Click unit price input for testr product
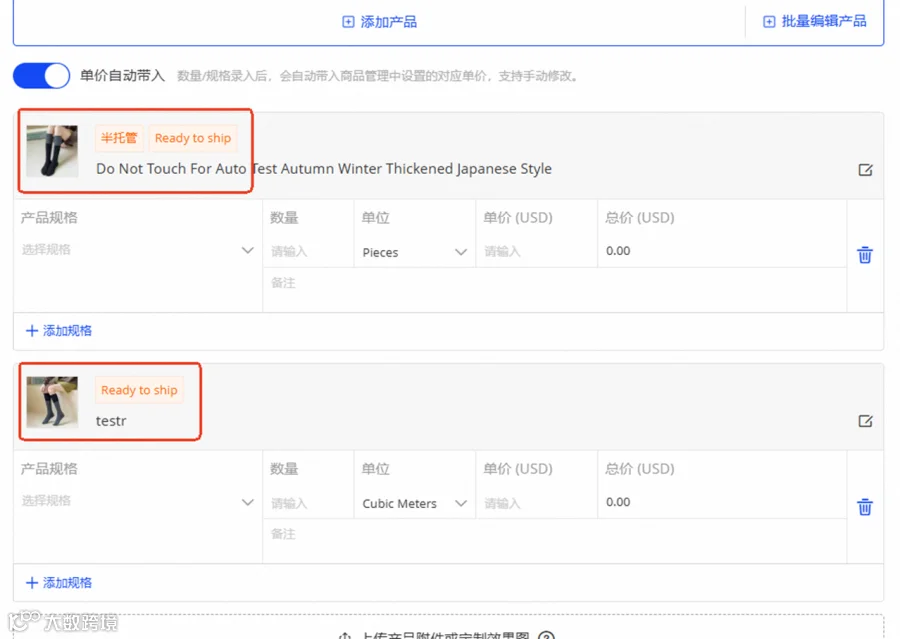900x639 pixels. point(536,504)
